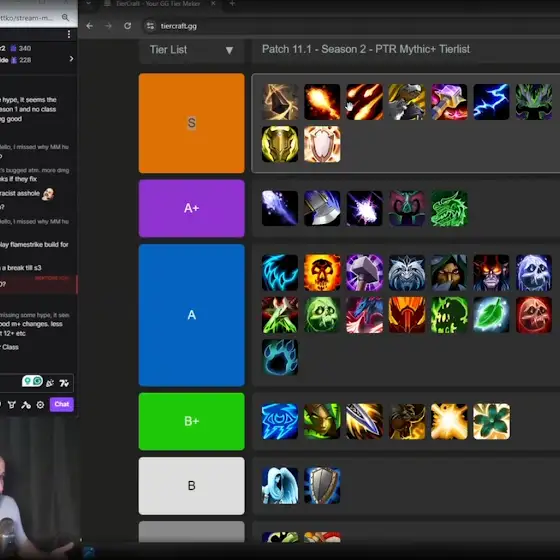The height and width of the screenshot is (560, 560).
Task: Edit the Patch 11.1 Season 2 title field
Action: [x=405, y=49]
